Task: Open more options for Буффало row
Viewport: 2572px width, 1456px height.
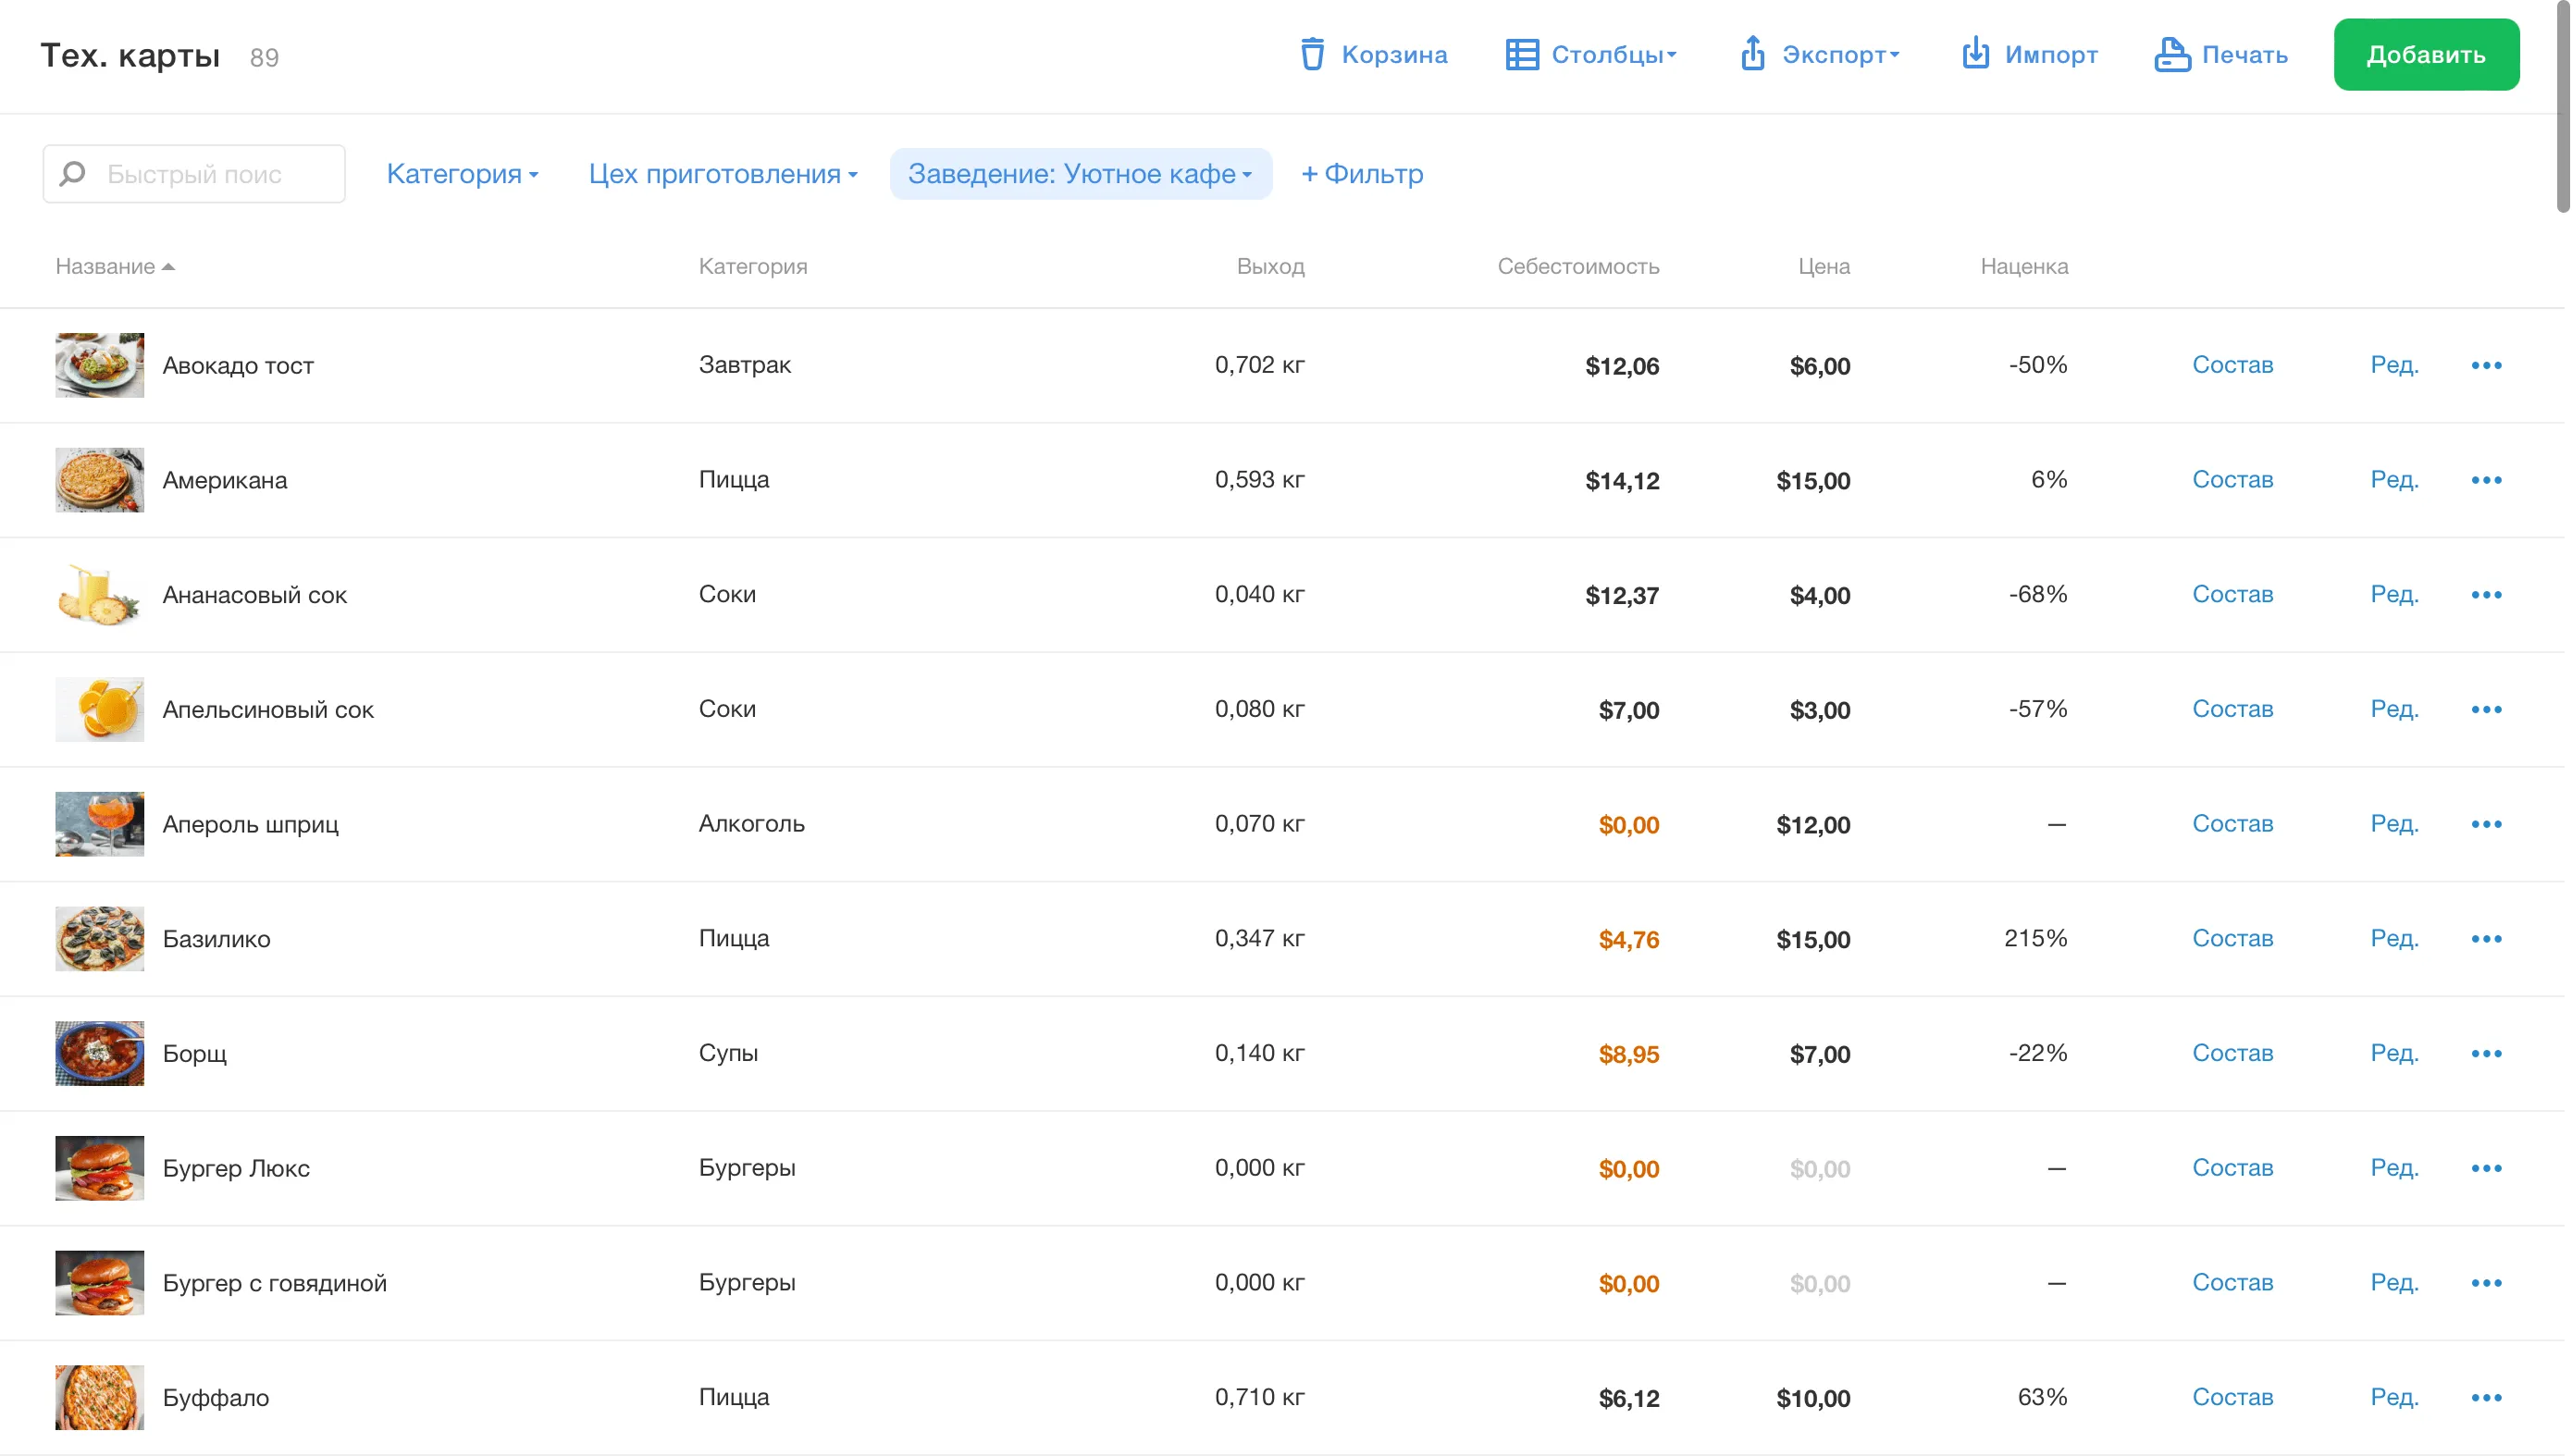Action: [x=2485, y=1397]
